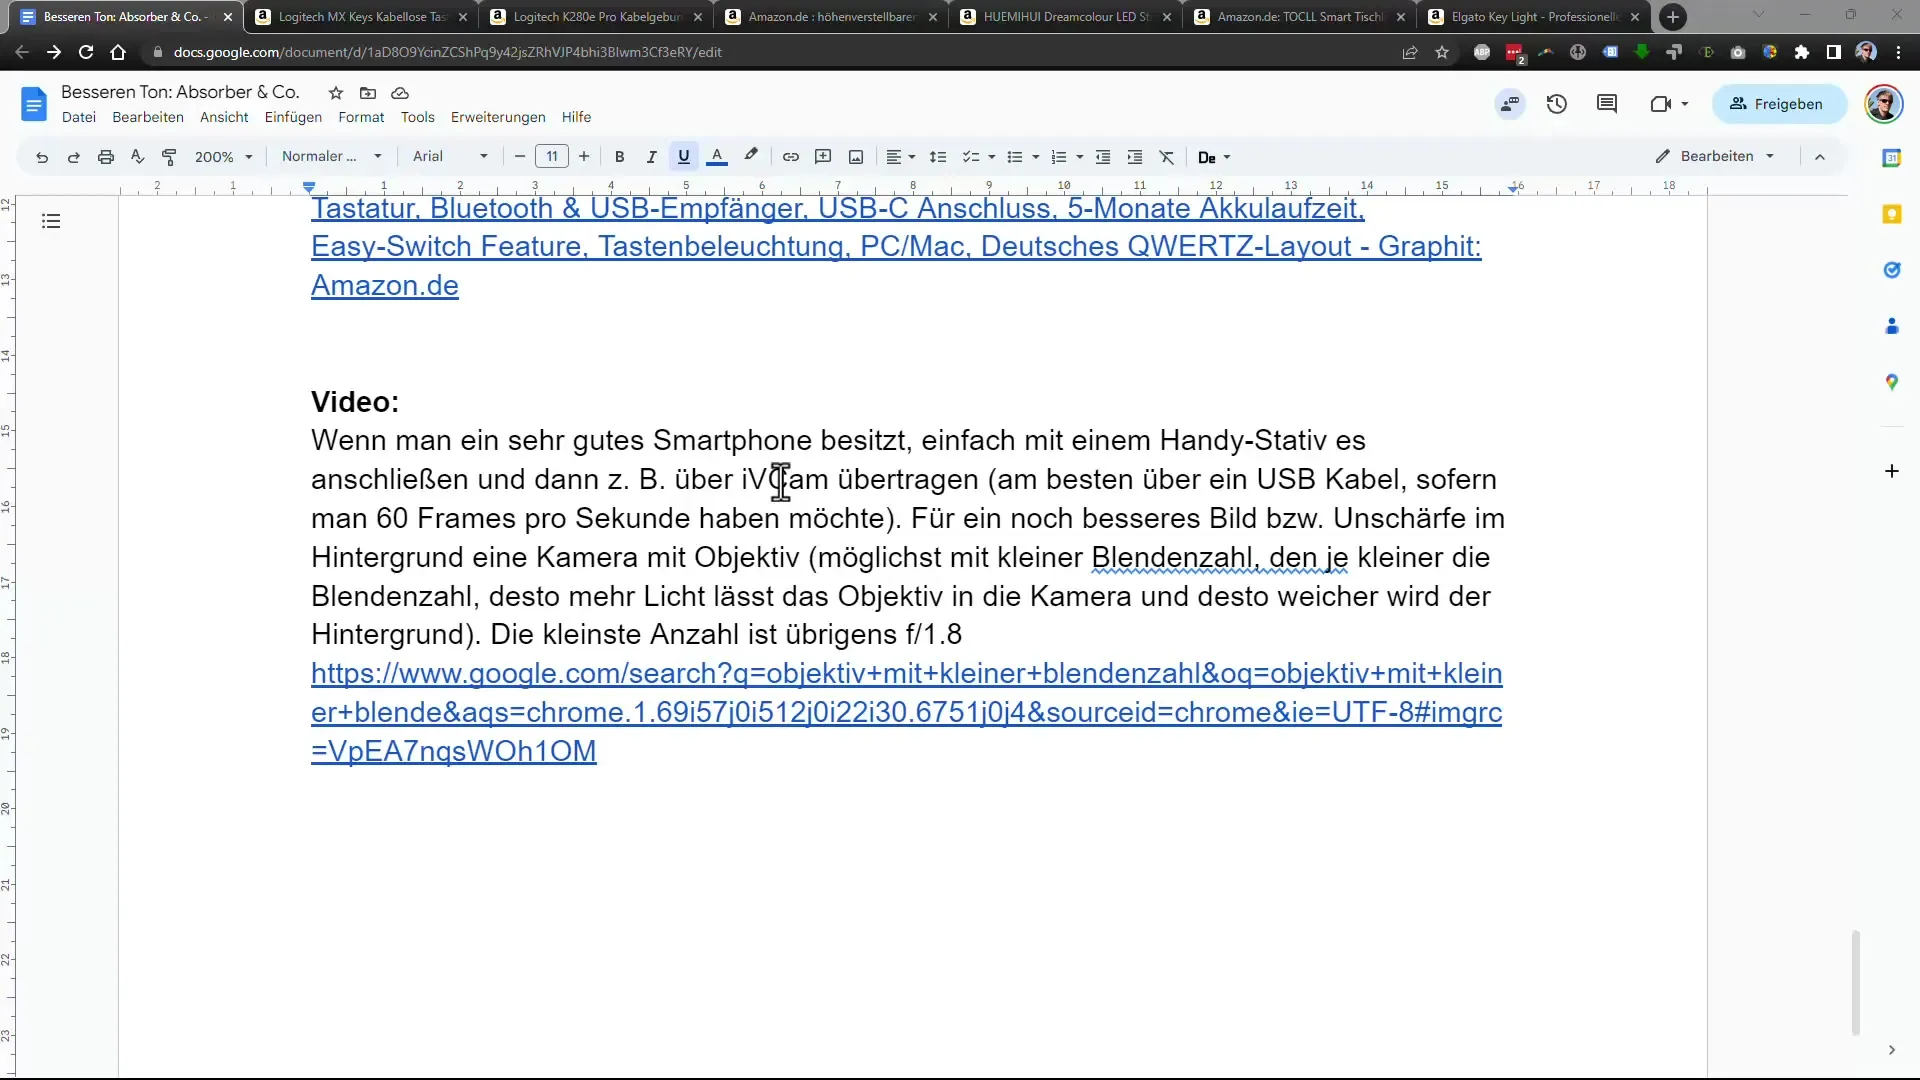Open the paragraph style dropdown

(327, 156)
